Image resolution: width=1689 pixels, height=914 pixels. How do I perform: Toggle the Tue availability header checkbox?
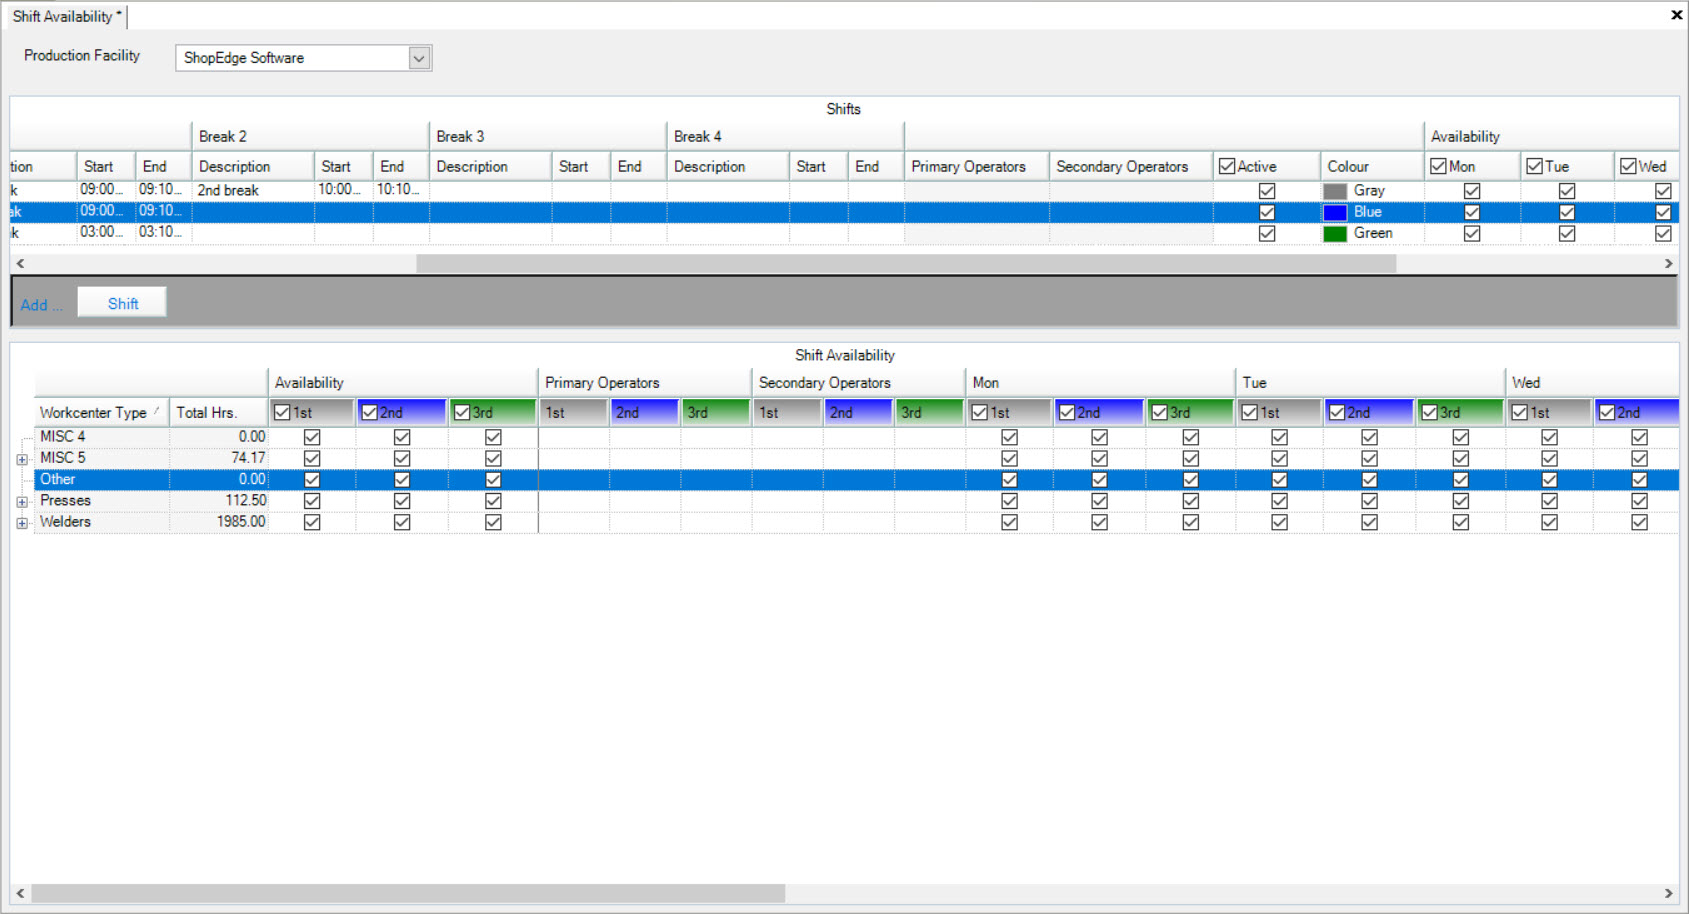(1534, 166)
